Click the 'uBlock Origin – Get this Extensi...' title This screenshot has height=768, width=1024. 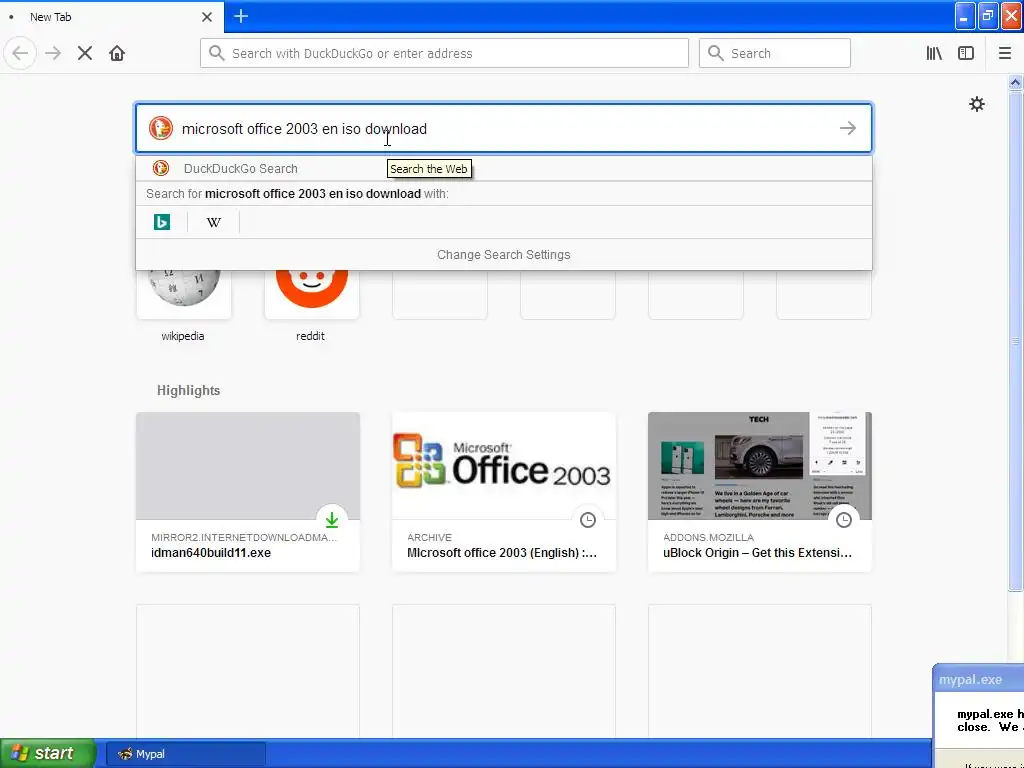(758, 552)
